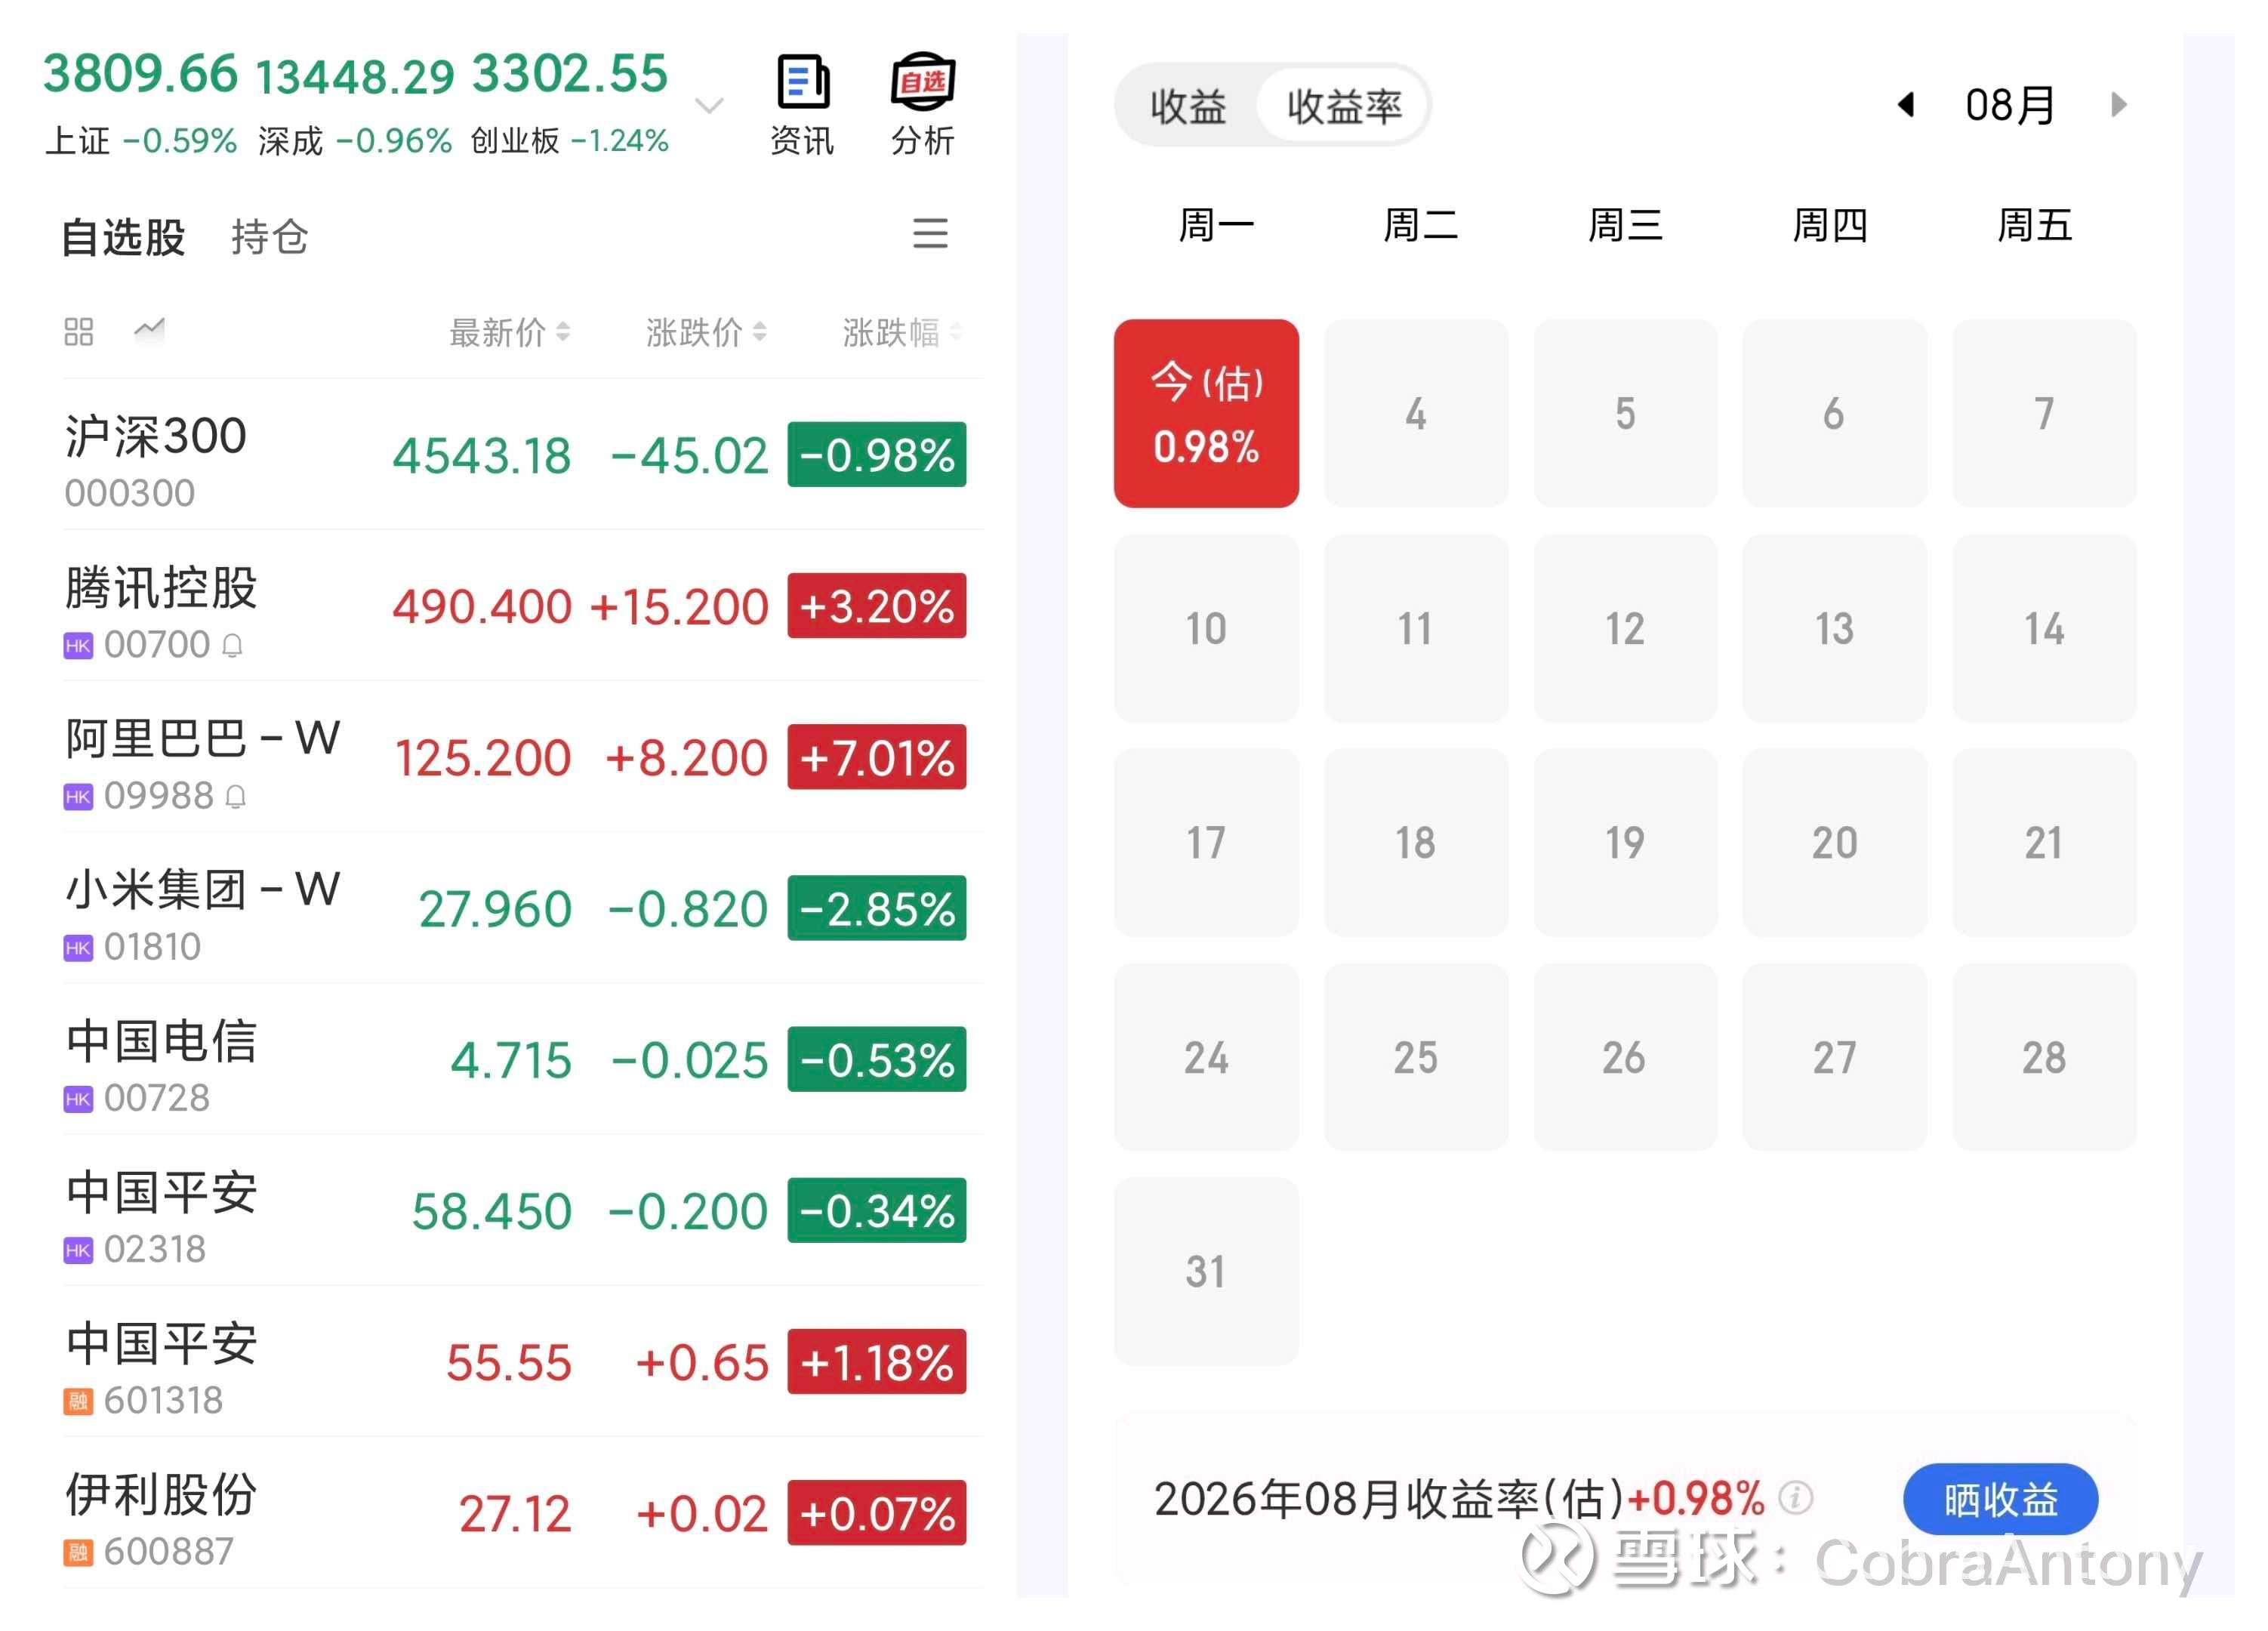Open the 伊利股份 stock row
This screenshot has height=1631, width=2268.
523,1512
